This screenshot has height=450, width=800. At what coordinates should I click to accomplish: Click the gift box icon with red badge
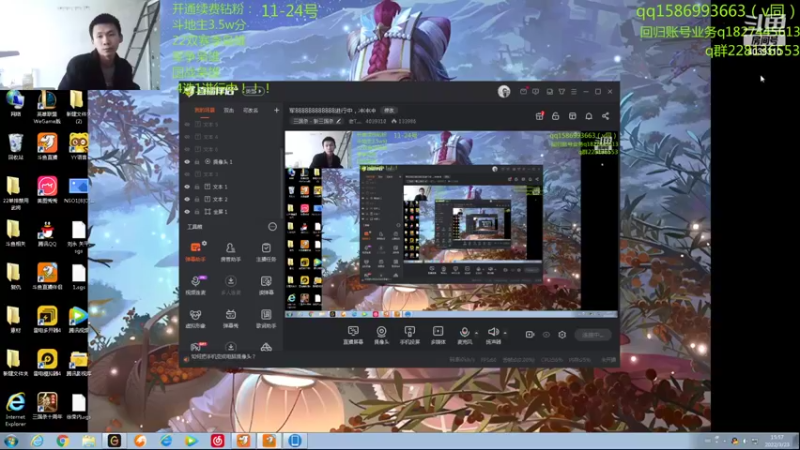pyautogui.click(x=539, y=116)
